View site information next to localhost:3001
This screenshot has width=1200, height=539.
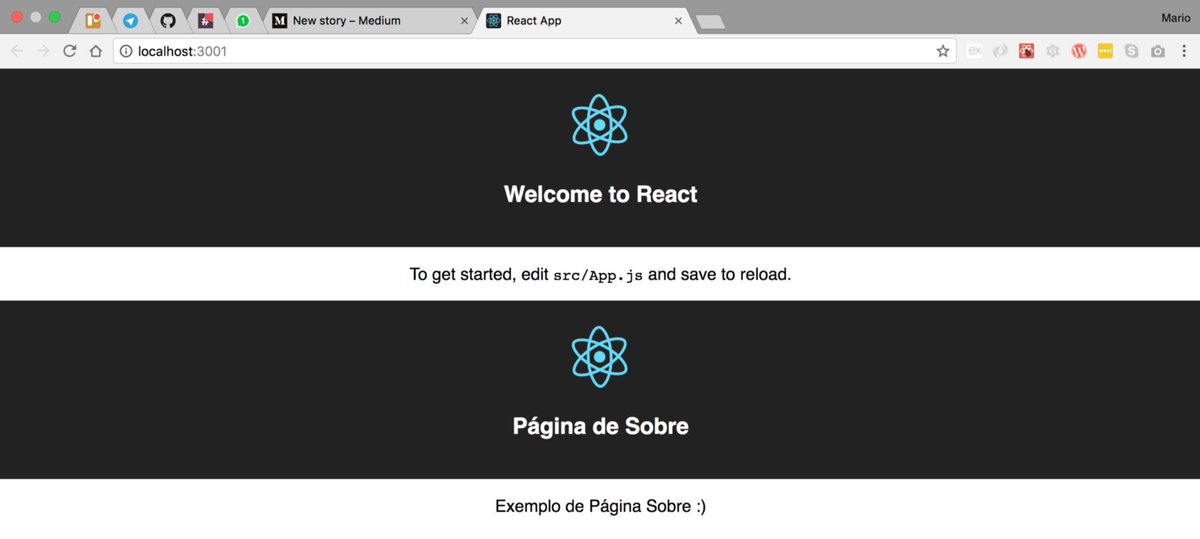[126, 51]
